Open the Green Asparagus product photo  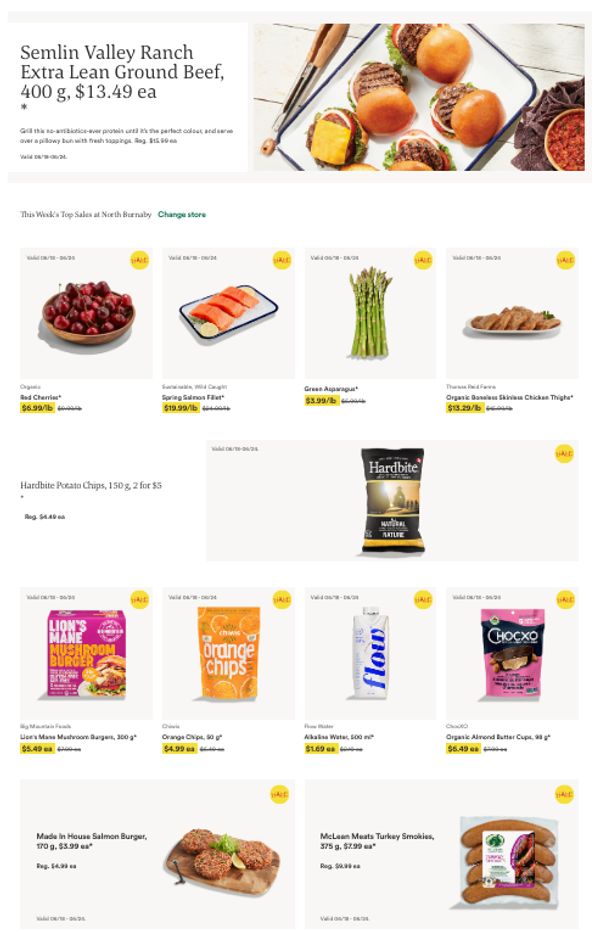click(x=370, y=313)
